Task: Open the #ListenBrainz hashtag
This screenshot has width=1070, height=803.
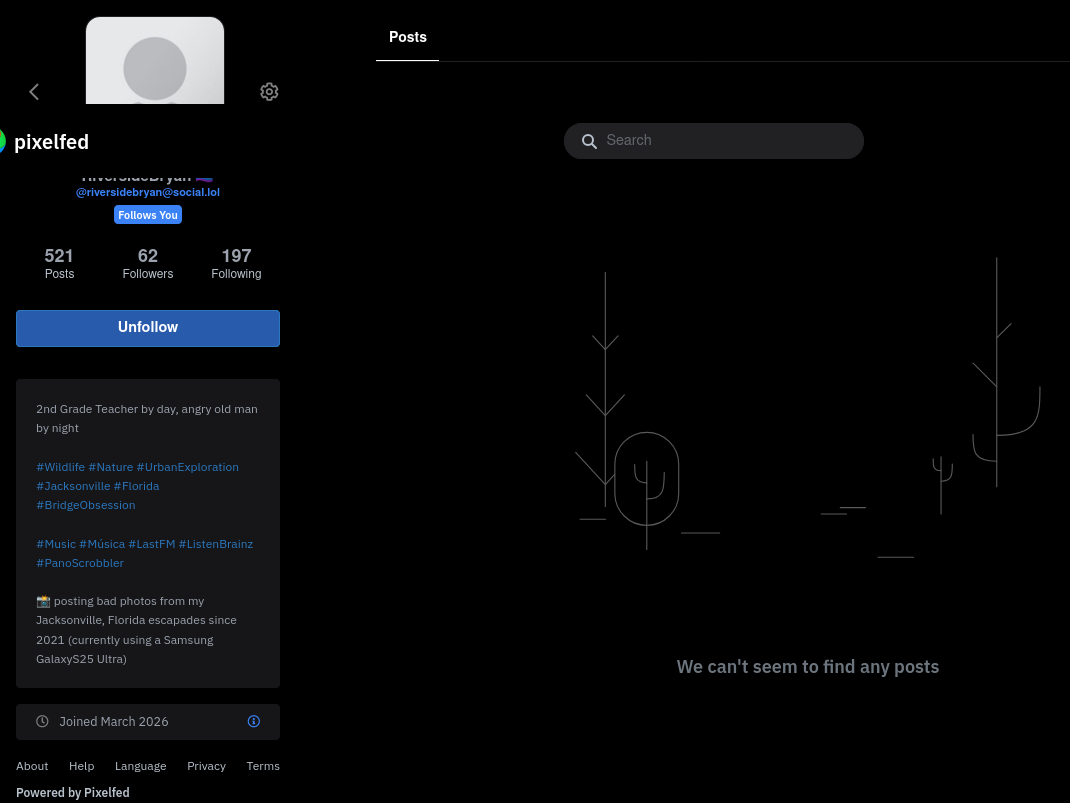Action: [216, 544]
